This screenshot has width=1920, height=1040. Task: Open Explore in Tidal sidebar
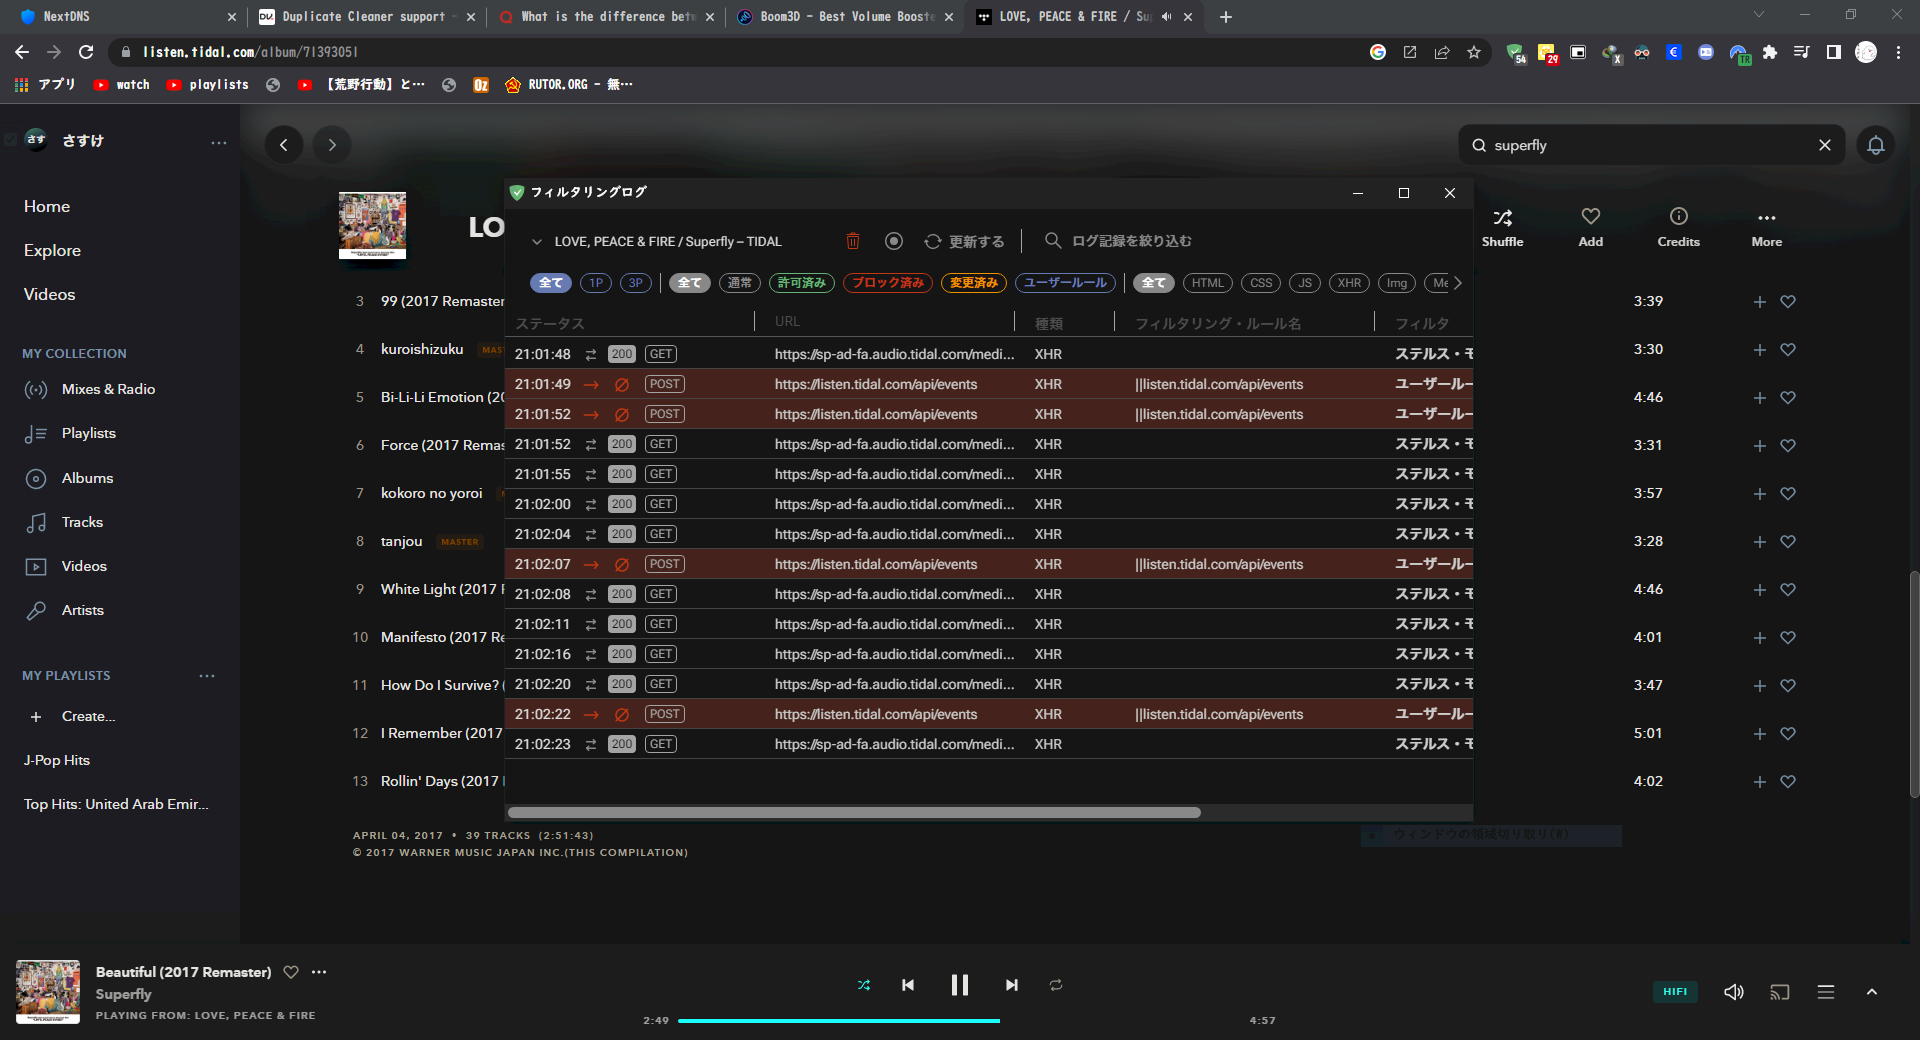pyautogui.click(x=52, y=250)
